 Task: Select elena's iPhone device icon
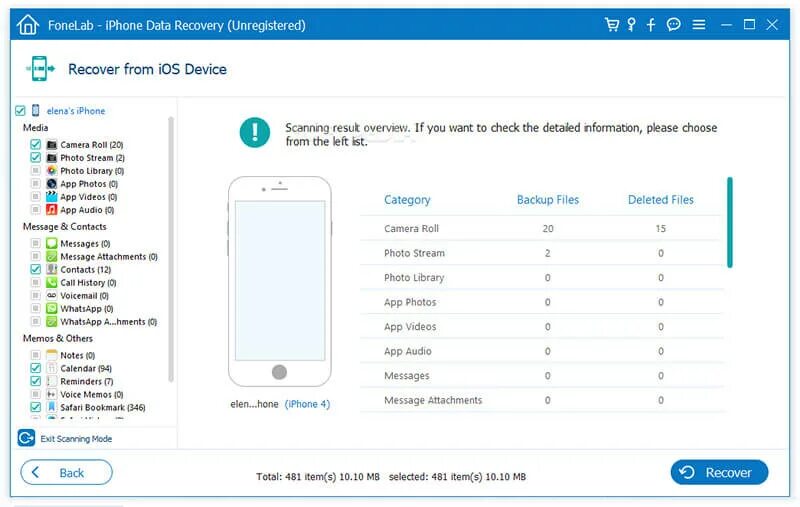(x=36, y=110)
